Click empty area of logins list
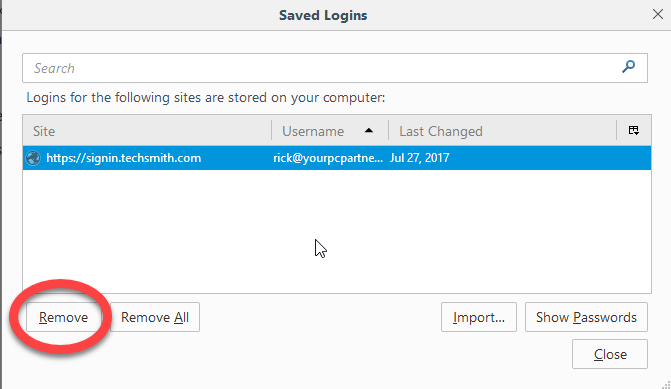The image size is (671, 389). coord(337,231)
